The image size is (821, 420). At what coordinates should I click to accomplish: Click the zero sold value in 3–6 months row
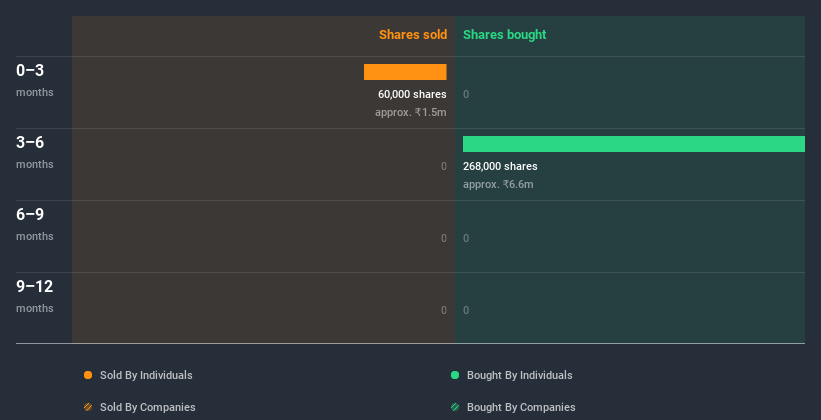[x=444, y=167]
